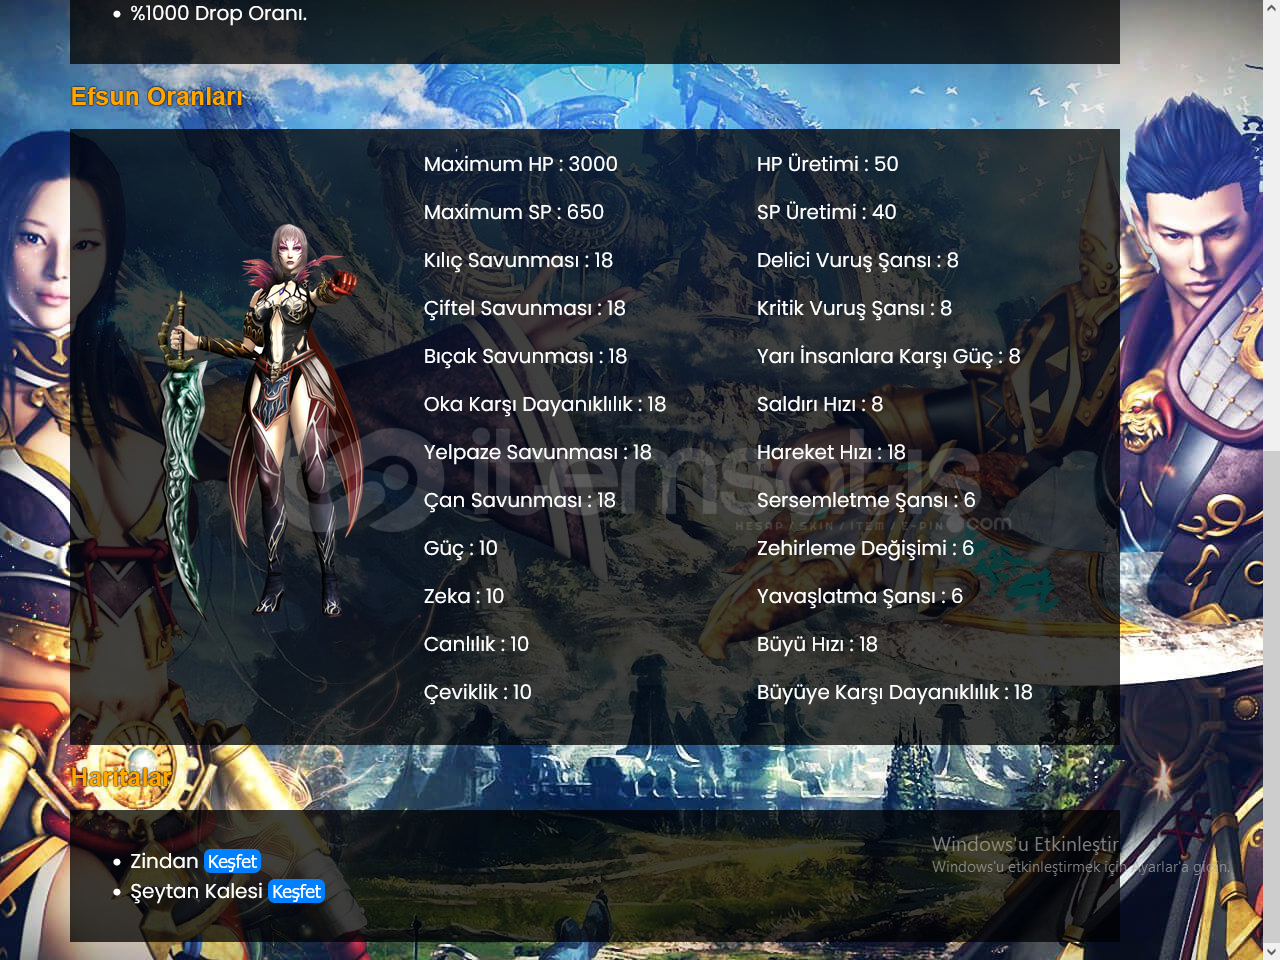Screen dimensions: 1280x960
Task: Click the text 'Yarı İnsanlara Karşı Güç : 8'
Action: [888, 356]
